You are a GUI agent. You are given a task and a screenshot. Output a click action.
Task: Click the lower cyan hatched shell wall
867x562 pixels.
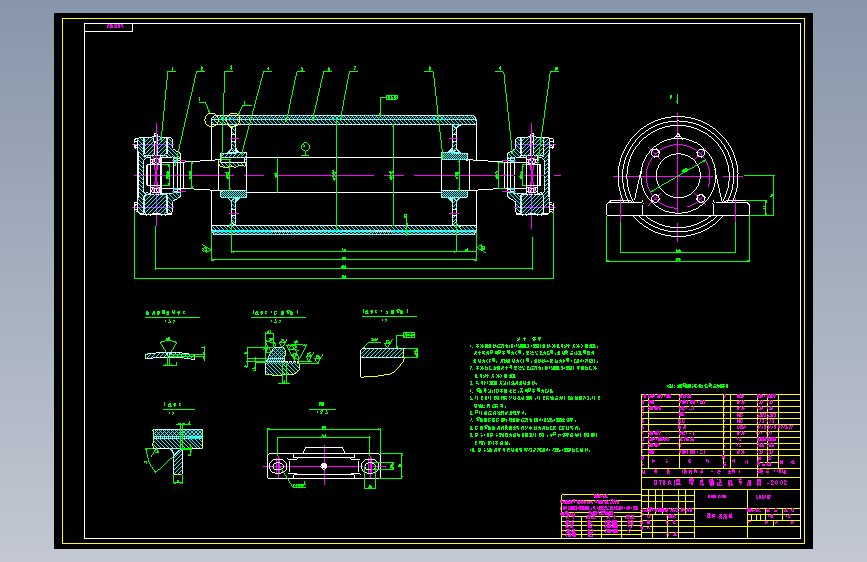[x=344, y=230]
